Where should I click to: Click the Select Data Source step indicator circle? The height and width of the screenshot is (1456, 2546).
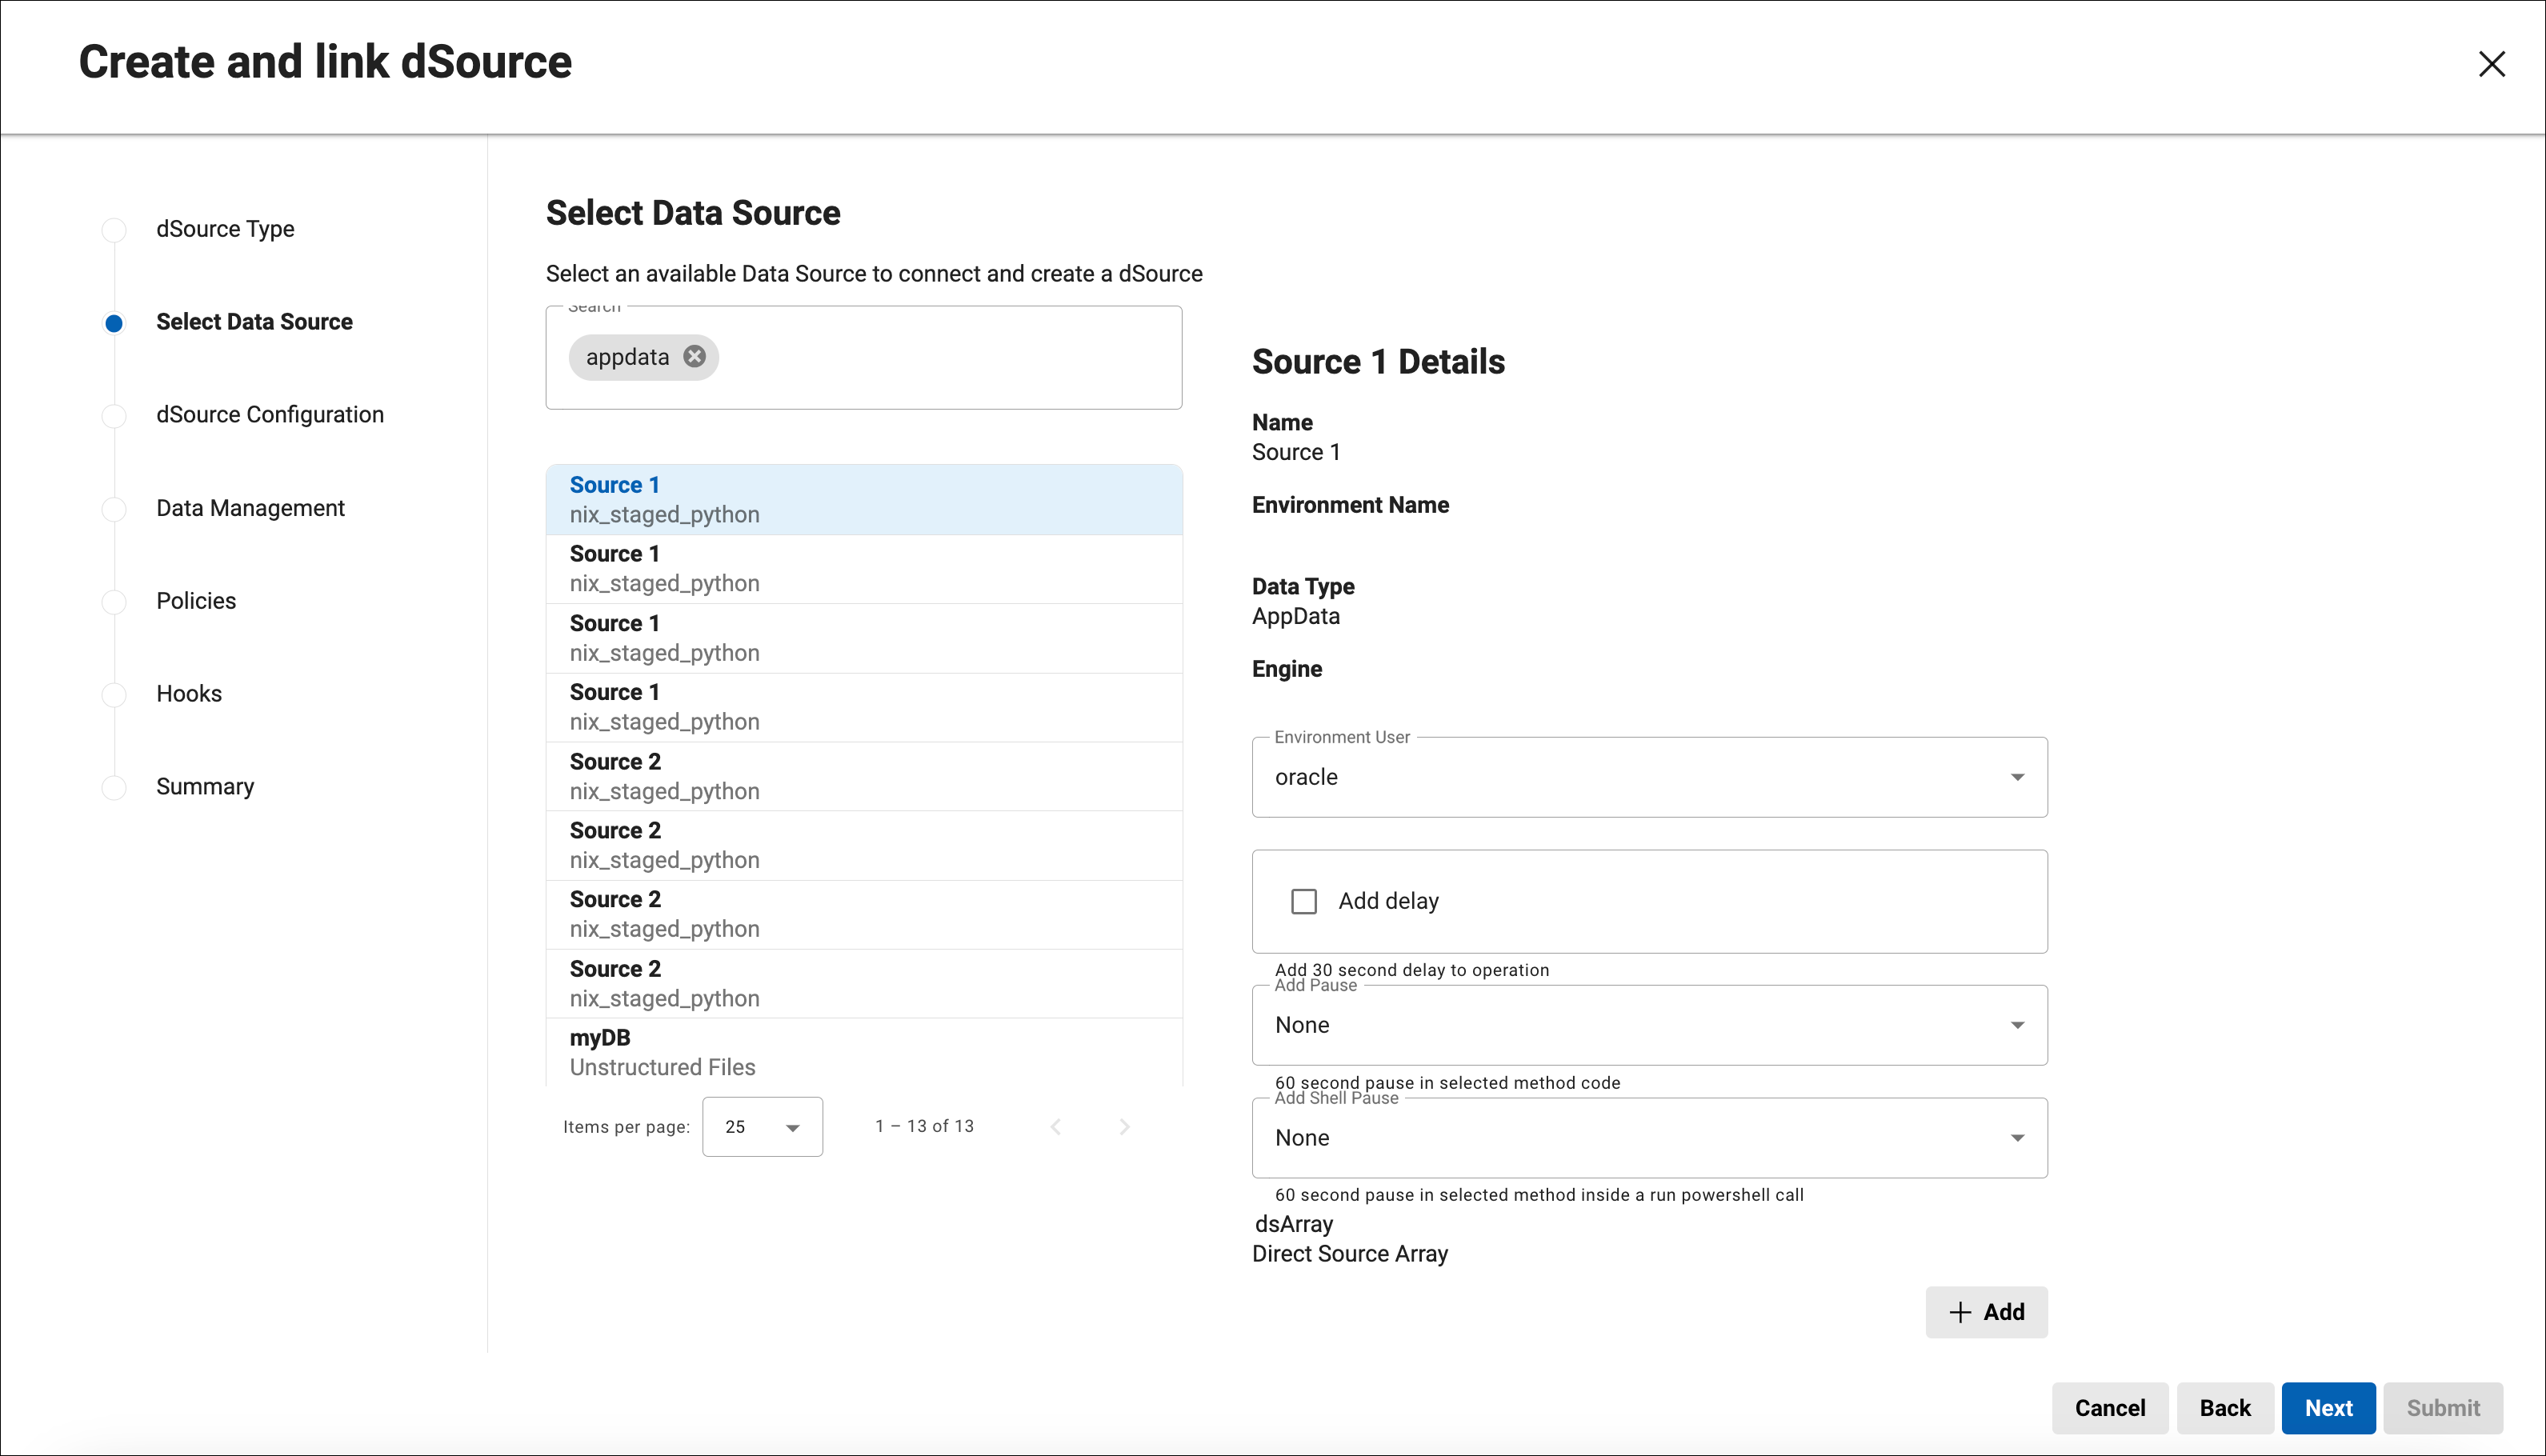[x=114, y=322]
